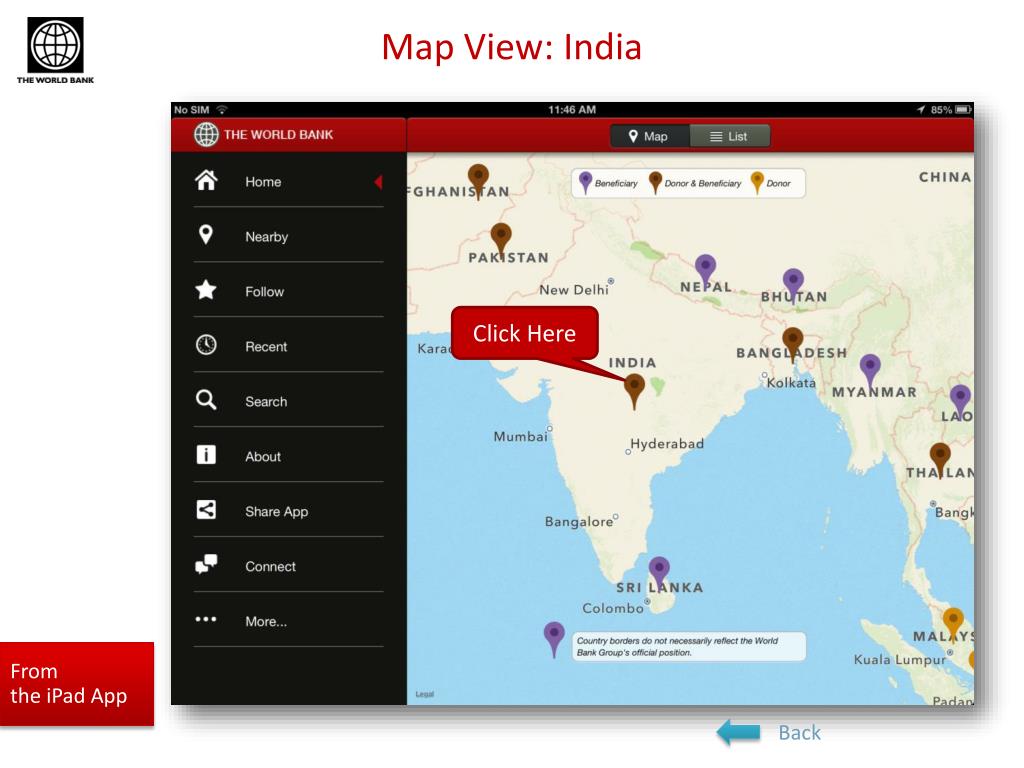Select the Malaysia orange map pin

pos(953,624)
